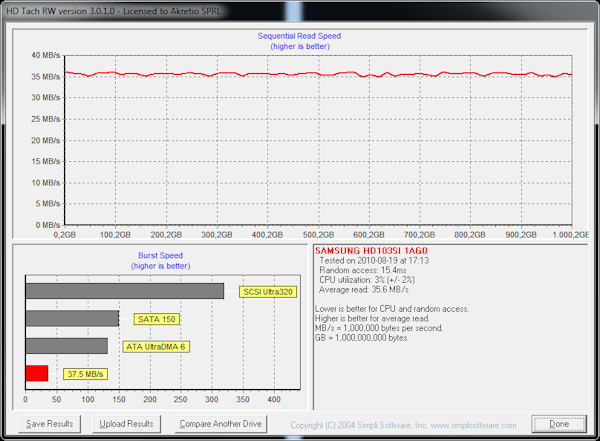
Task: Click the SATA 150 yellow label
Action: [x=157, y=319]
